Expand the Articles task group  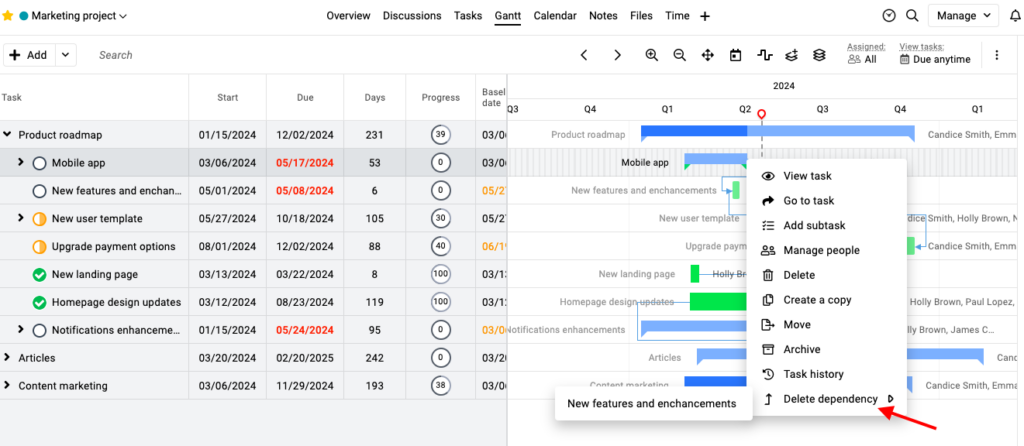click(x=8, y=358)
